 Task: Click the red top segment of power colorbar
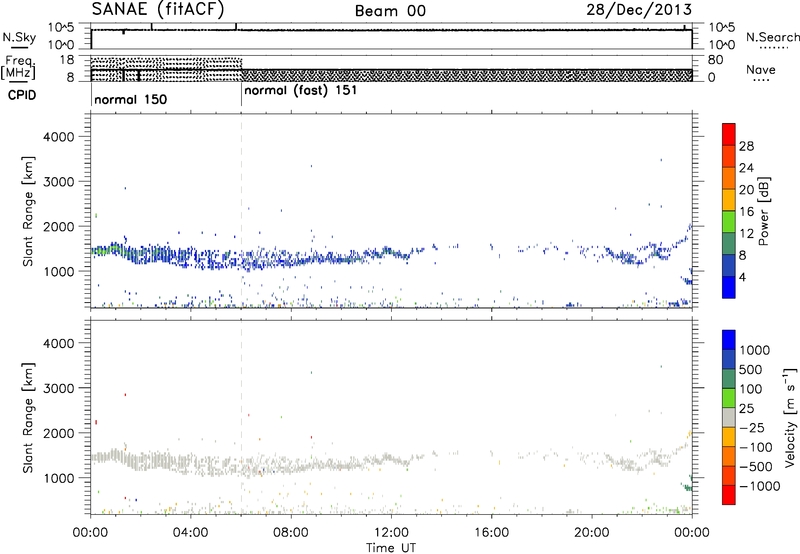point(729,134)
